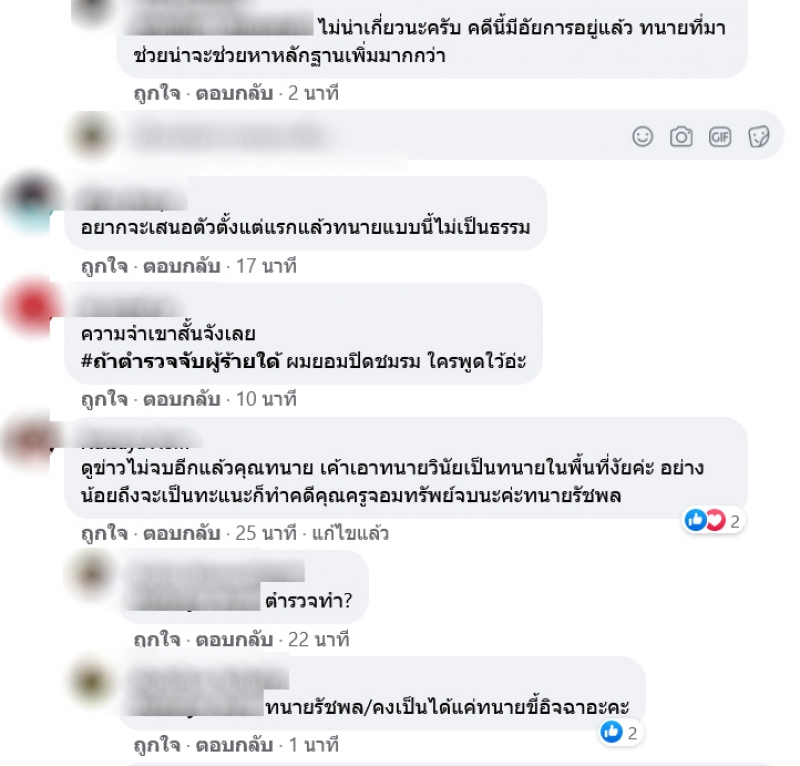Screen dimensions: 800x766
Task: Open hashtag #ถ้าตำรวจจับผู้ร้ายได้
Action: pyautogui.click(x=181, y=361)
